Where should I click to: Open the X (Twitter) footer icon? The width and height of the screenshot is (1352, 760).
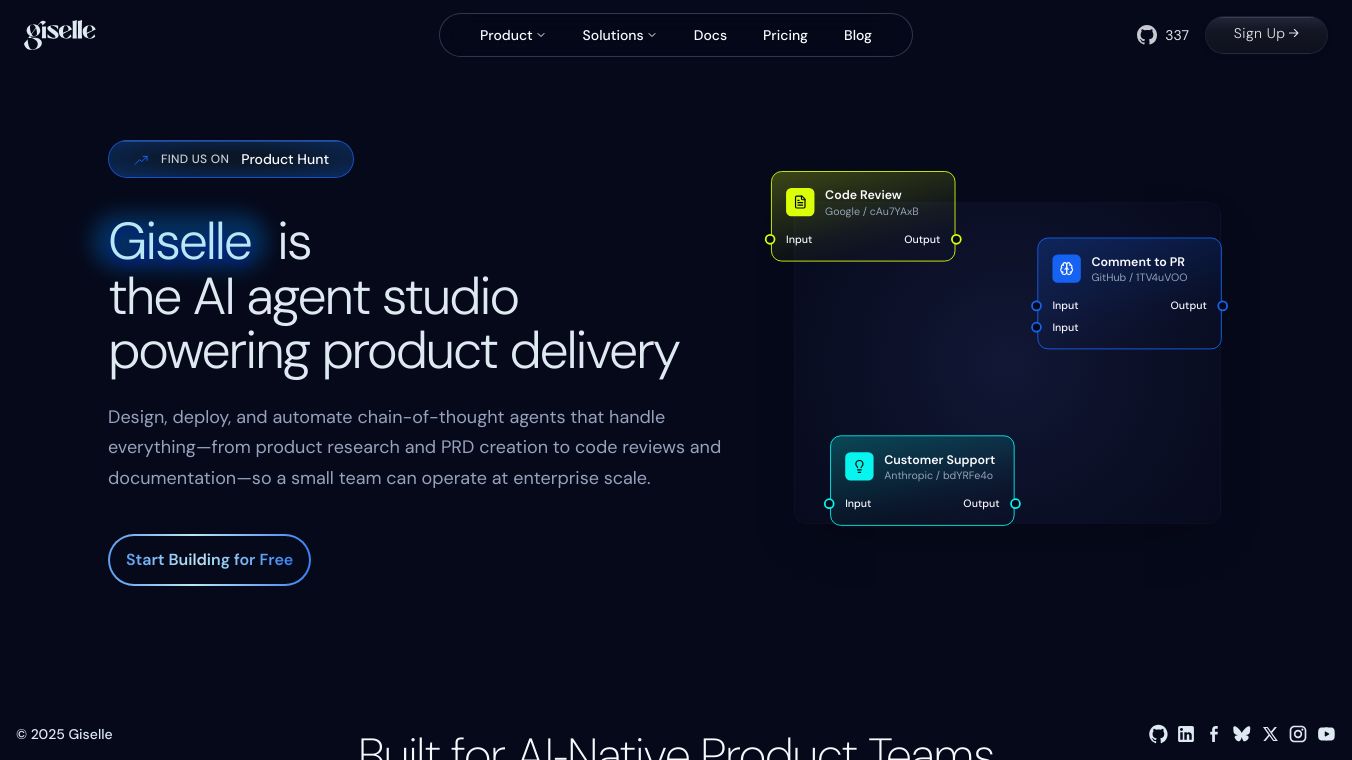coord(1270,734)
